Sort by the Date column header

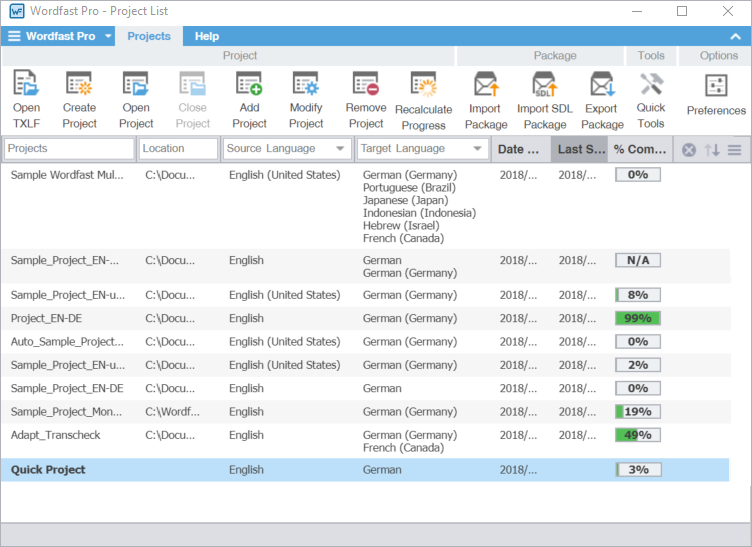pyautogui.click(x=521, y=149)
